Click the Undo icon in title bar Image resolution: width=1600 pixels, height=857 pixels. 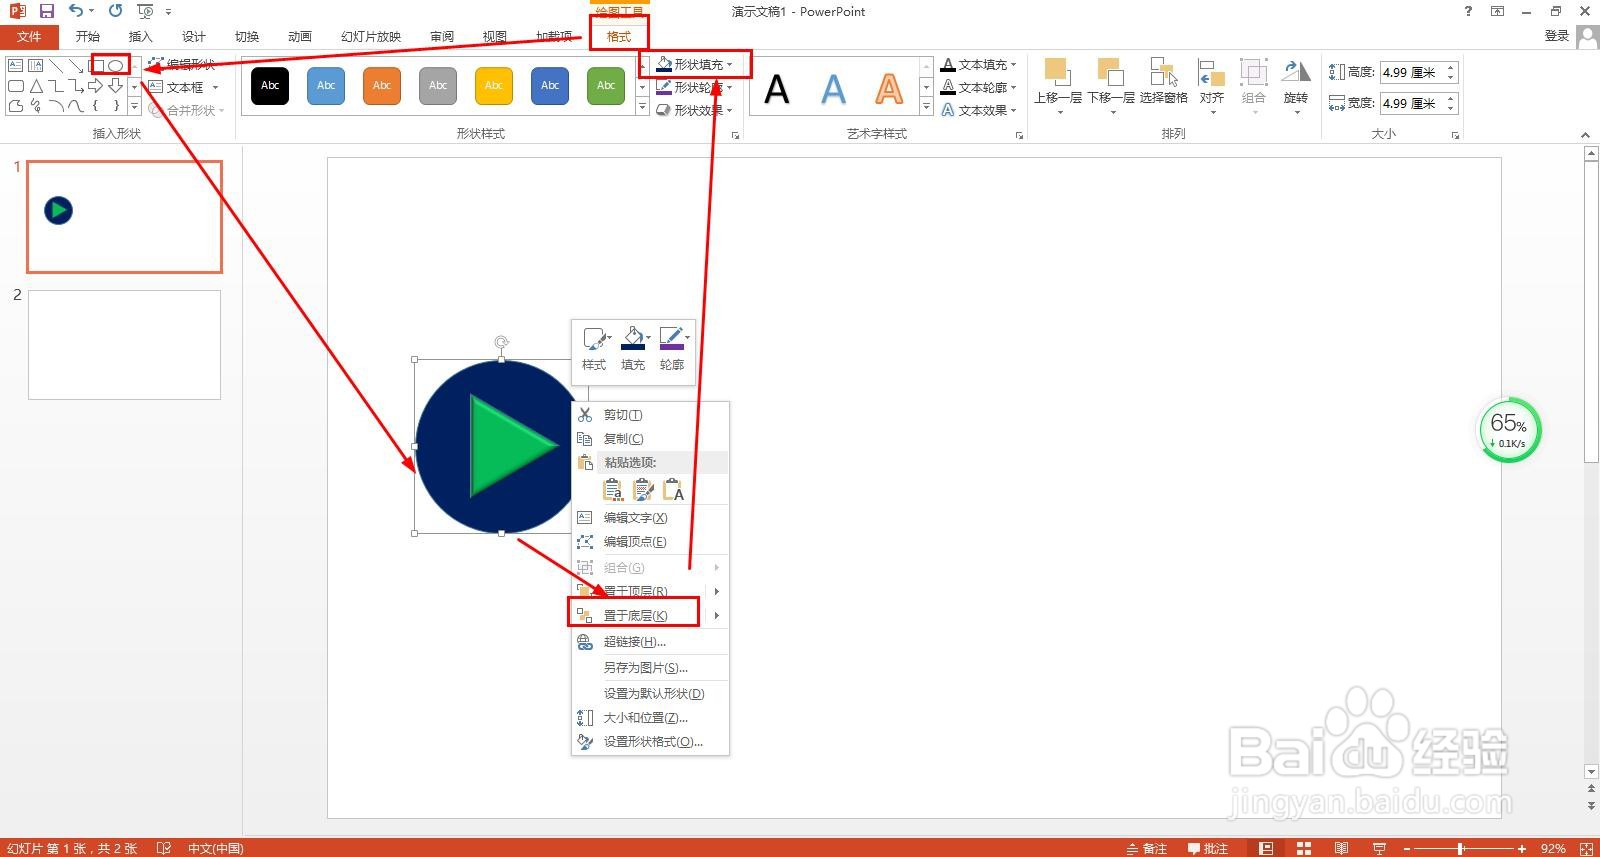(76, 11)
